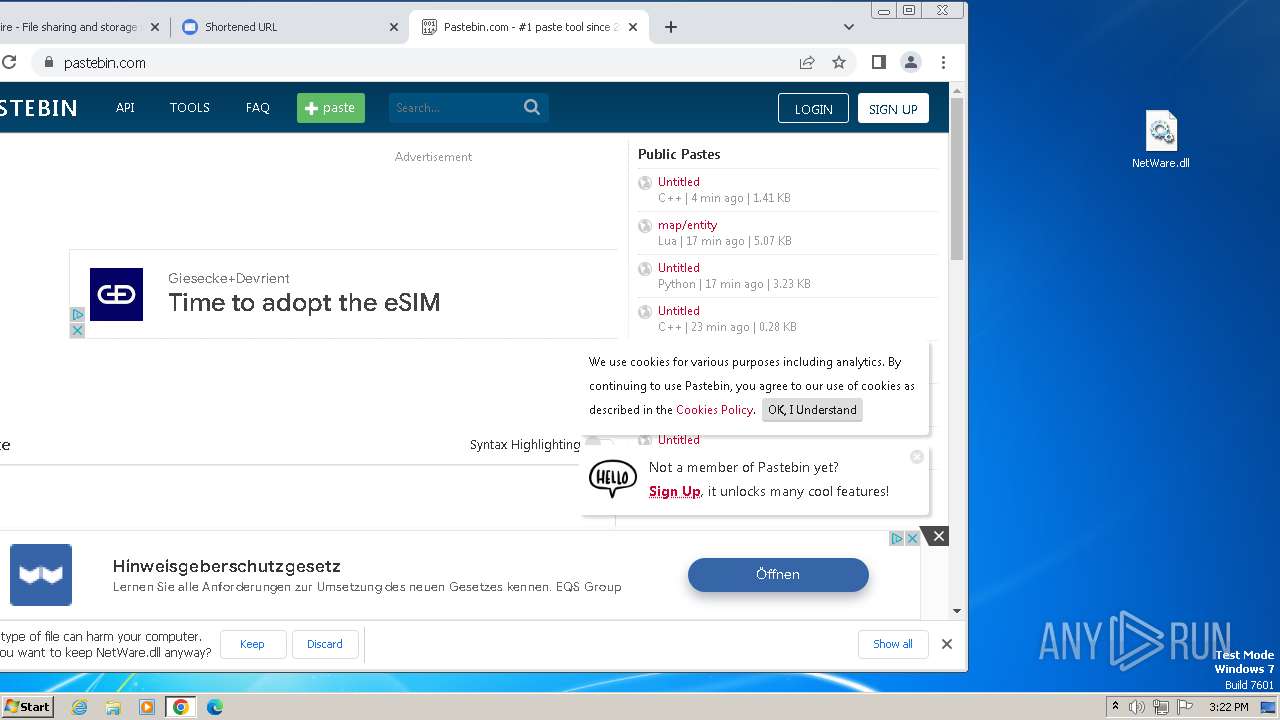Close the downloads bar

point(947,644)
